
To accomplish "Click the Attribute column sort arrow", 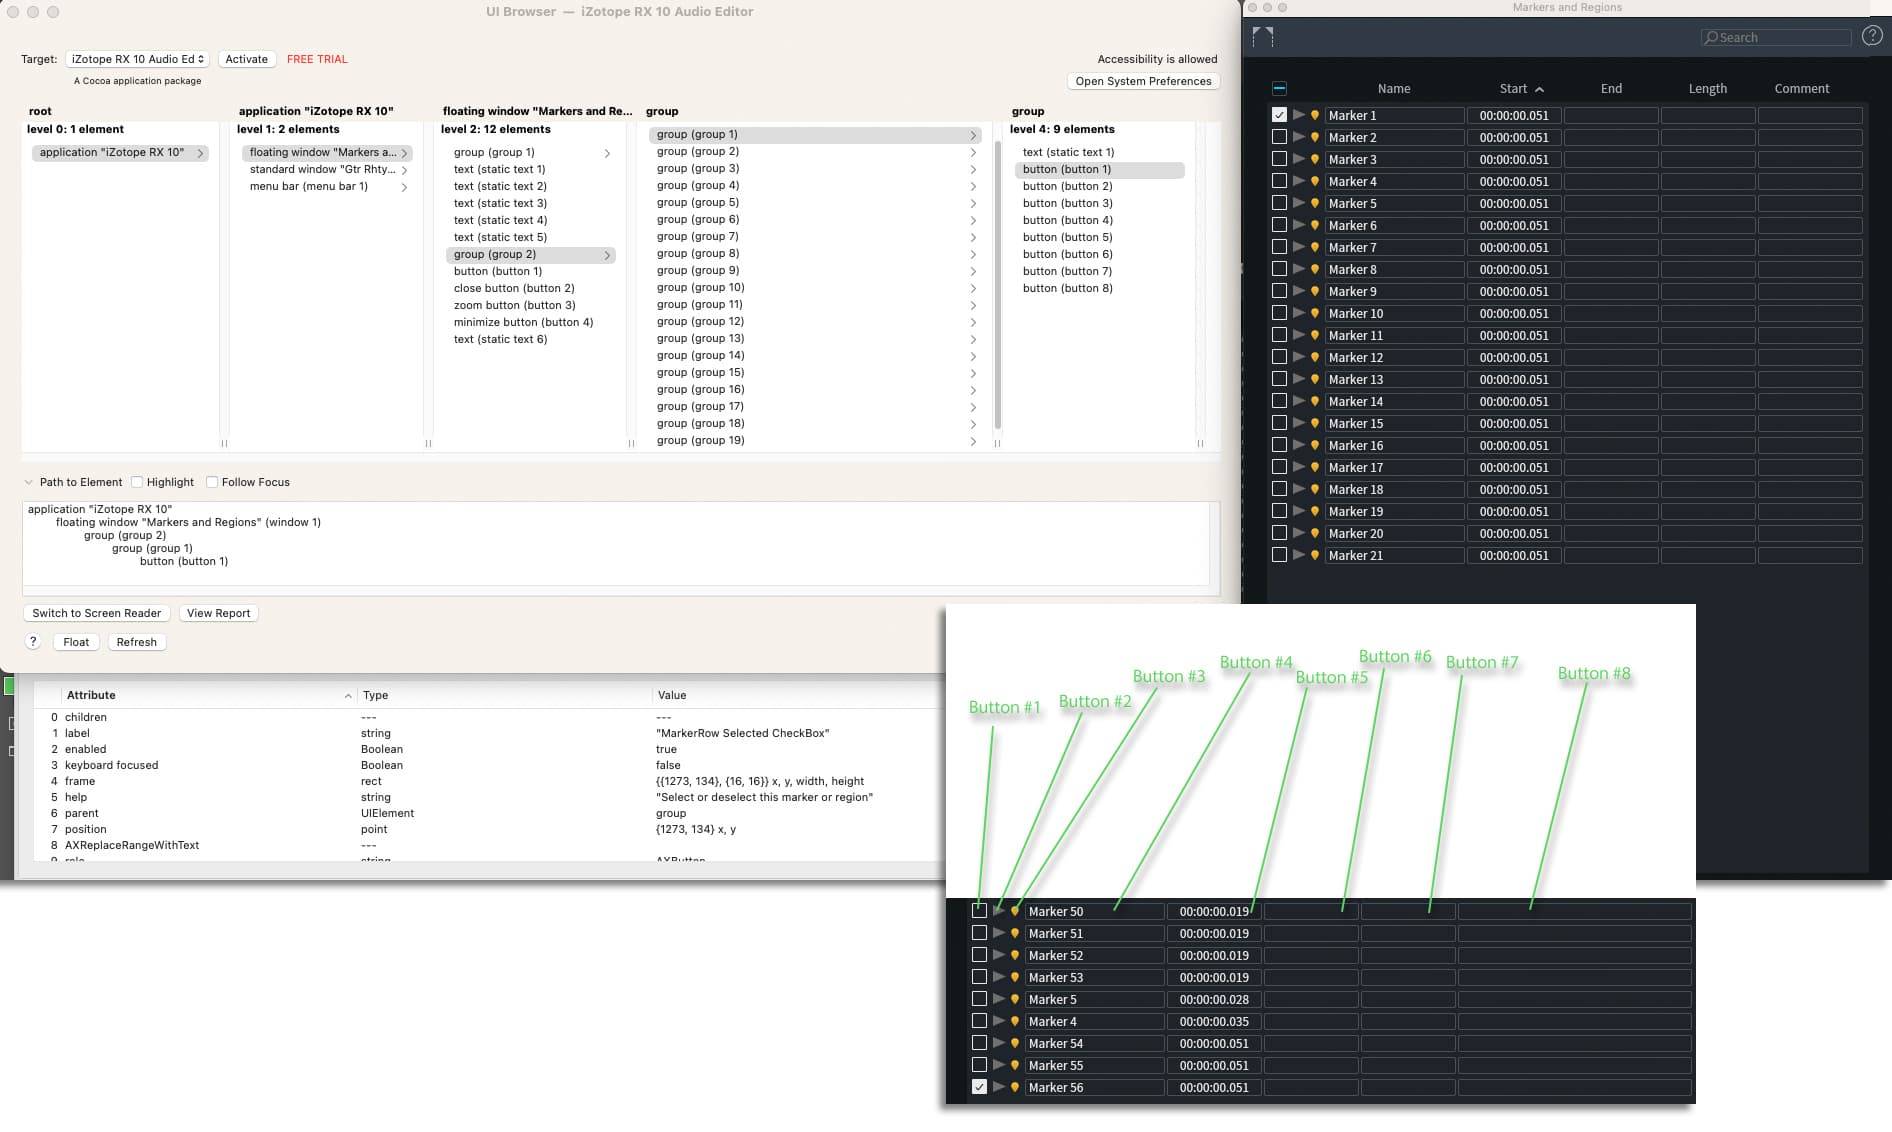I will (x=348, y=696).
